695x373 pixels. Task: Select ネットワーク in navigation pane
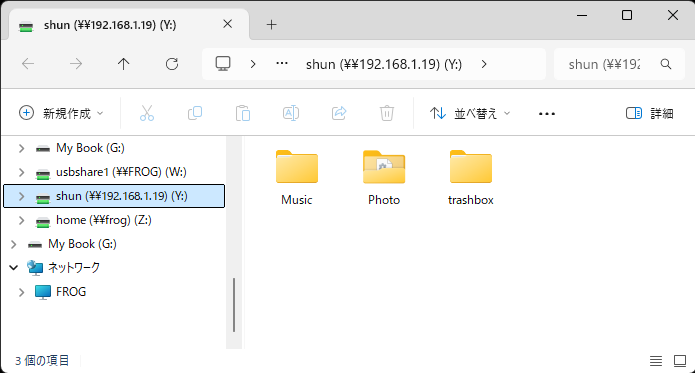[74, 268]
